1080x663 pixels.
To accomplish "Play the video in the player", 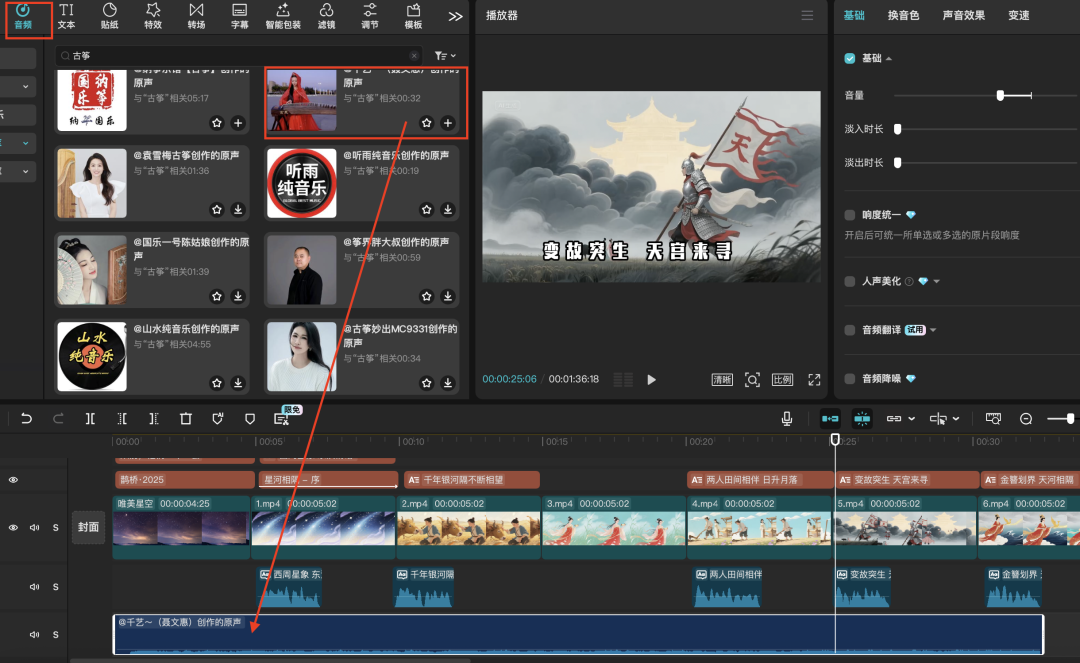I will coord(652,380).
